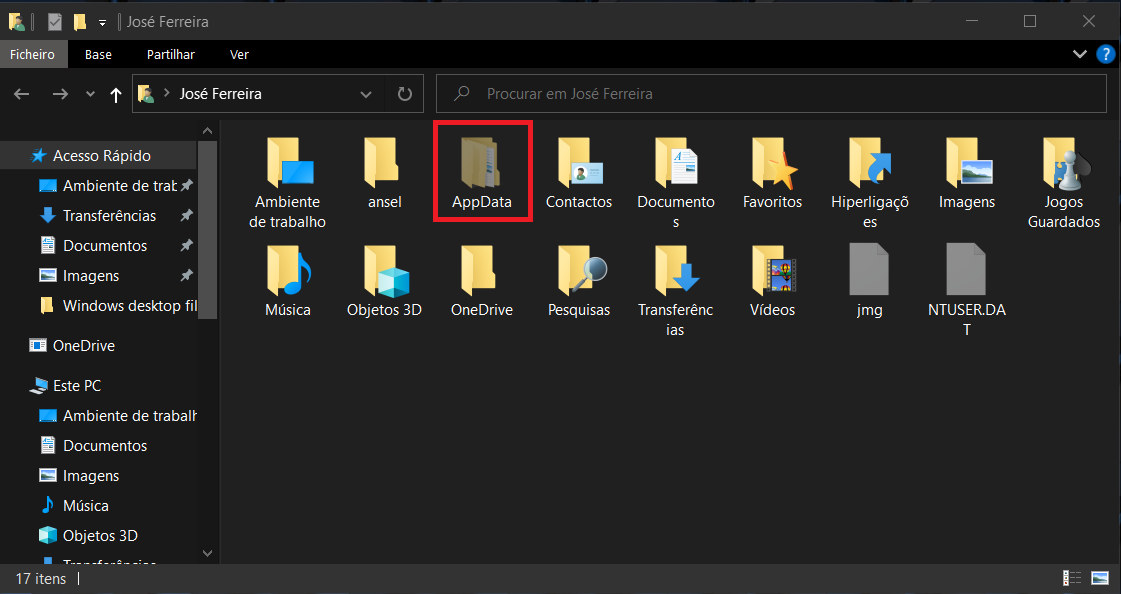Click the search box Procurar em José Ferreira
Viewport: 1121px width, 594px height.
pyautogui.click(x=780, y=94)
